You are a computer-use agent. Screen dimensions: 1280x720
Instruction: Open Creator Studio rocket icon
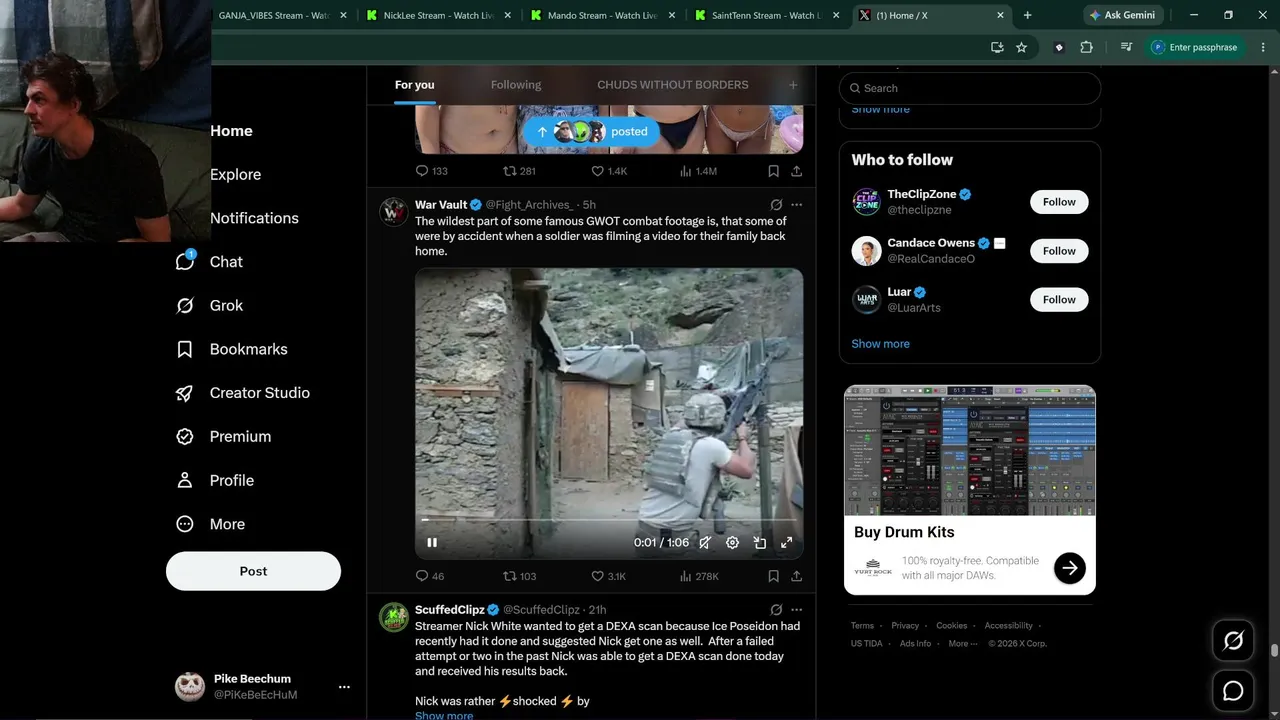tap(184, 393)
